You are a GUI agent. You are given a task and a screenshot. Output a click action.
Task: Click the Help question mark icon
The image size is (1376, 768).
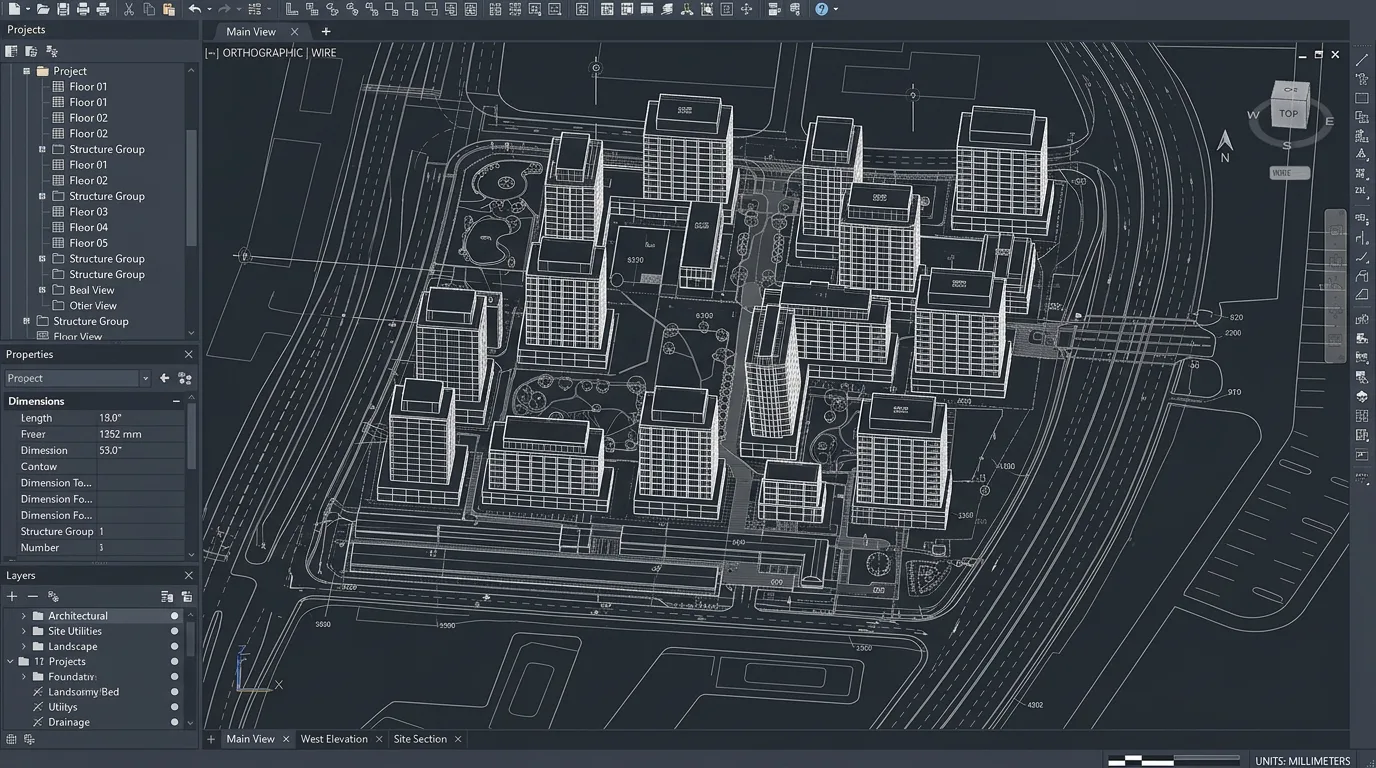pos(821,9)
